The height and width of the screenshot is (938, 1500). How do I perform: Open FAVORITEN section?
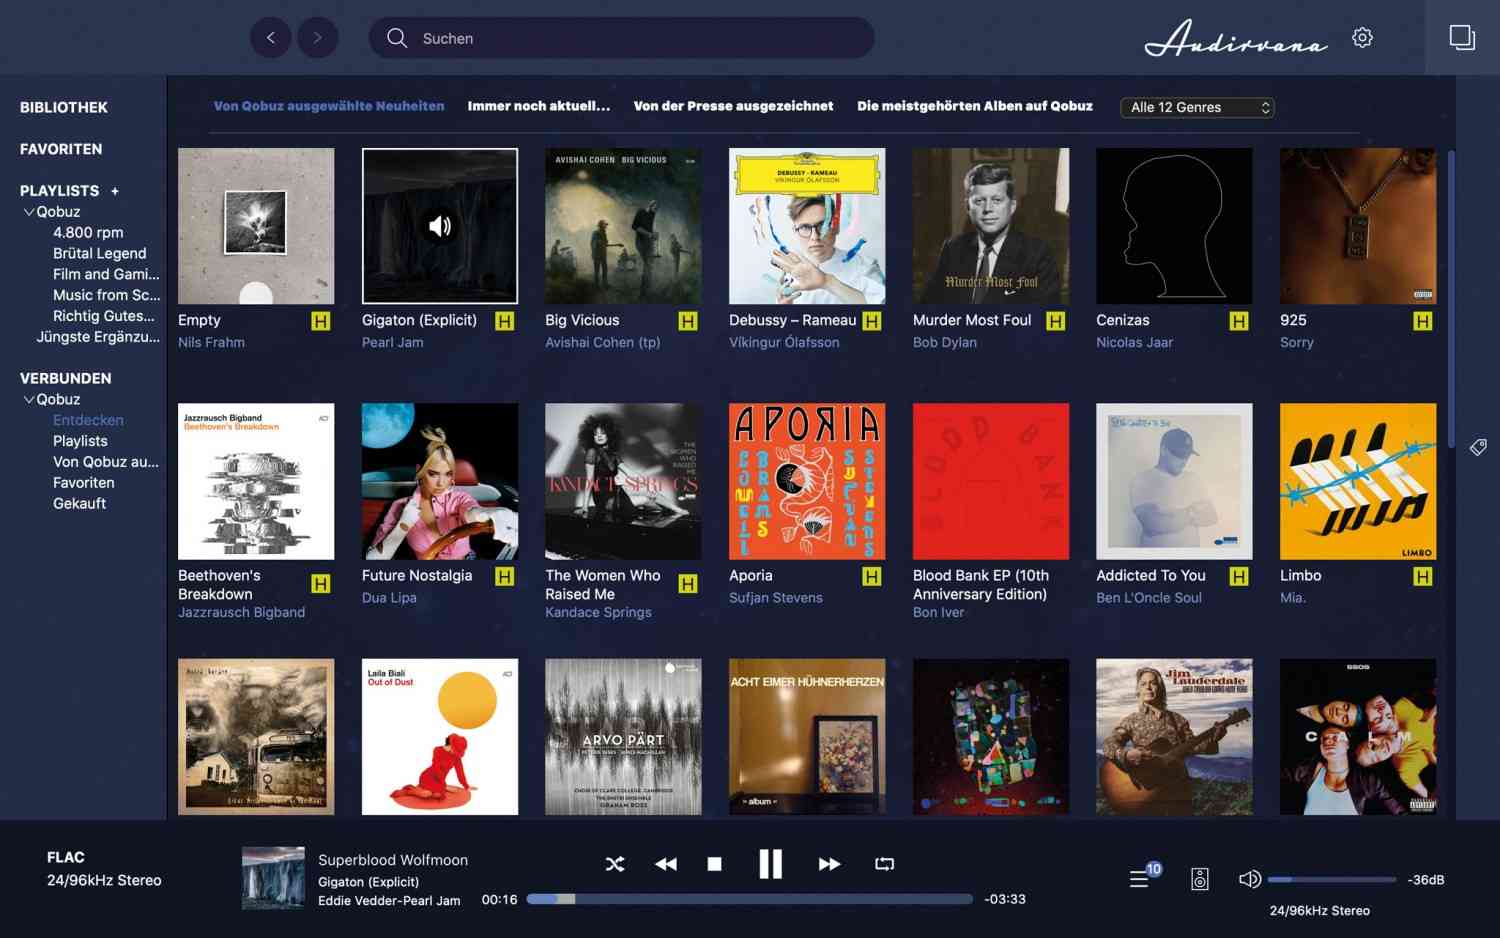click(x=61, y=149)
